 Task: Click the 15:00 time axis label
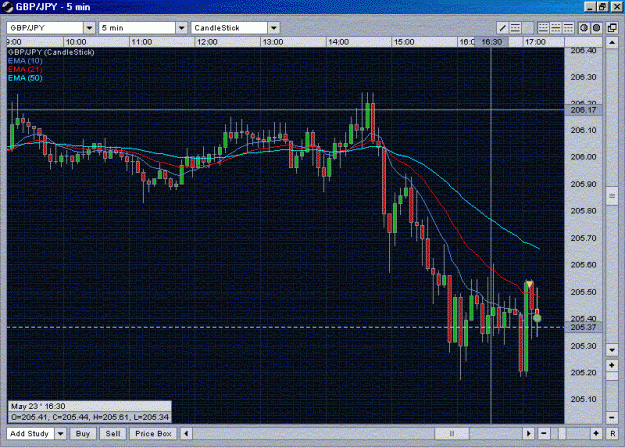(x=404, y=42)
